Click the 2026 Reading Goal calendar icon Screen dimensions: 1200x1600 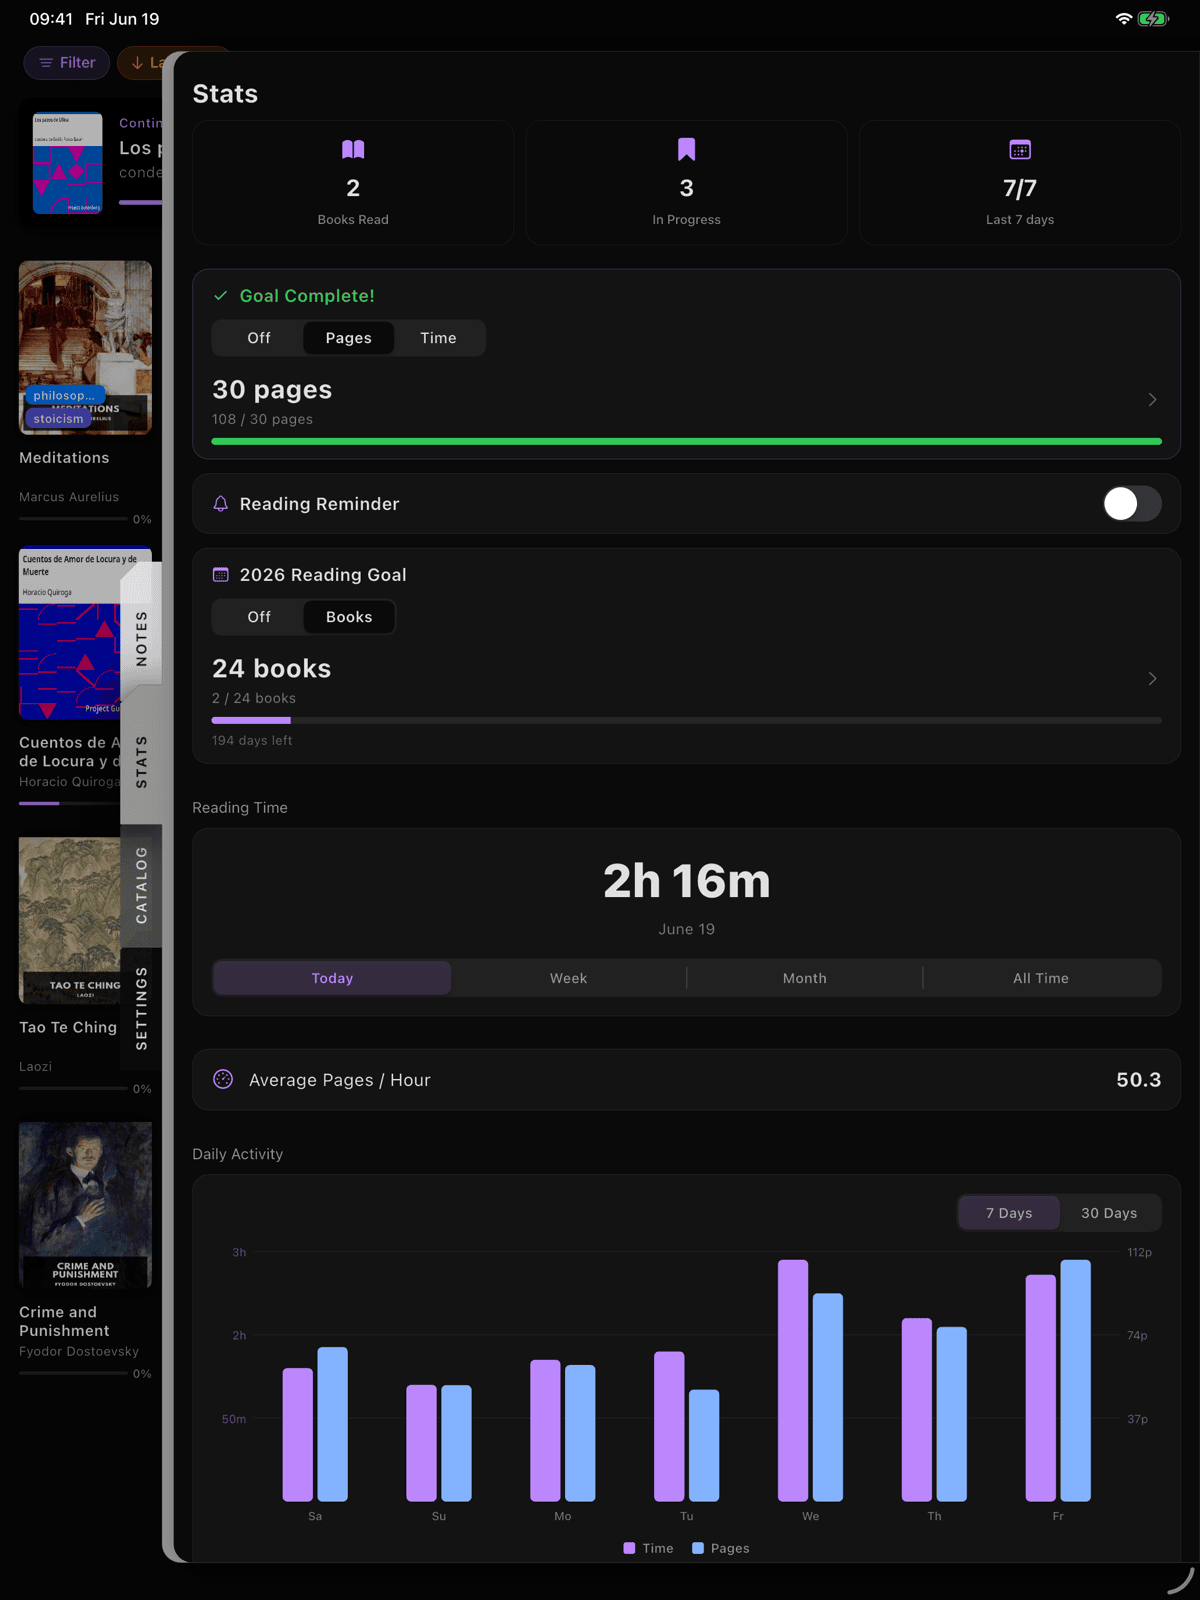[x=221, y=575]
